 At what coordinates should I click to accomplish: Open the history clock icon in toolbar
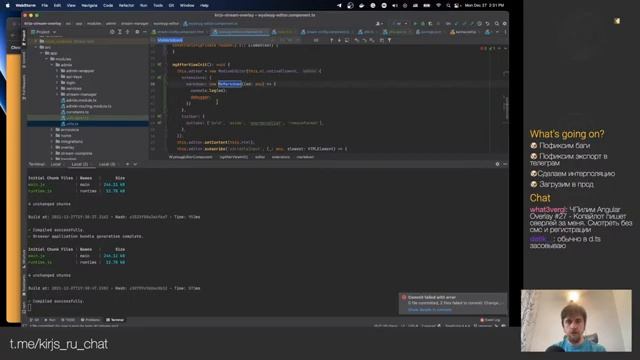(480, 24)
